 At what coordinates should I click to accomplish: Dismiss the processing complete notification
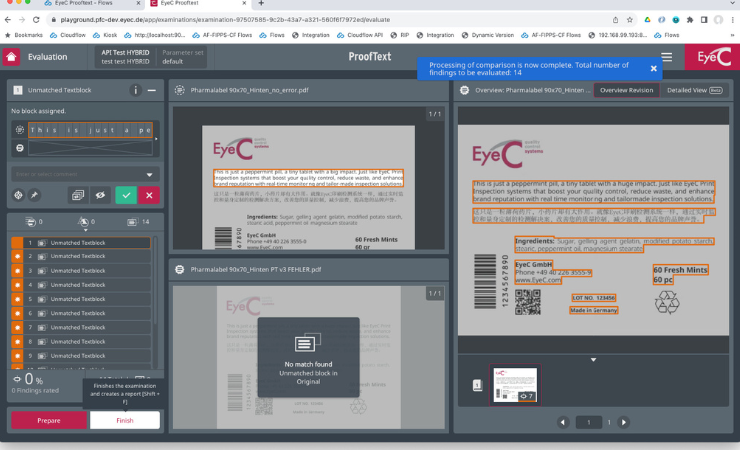coord(654,68)
